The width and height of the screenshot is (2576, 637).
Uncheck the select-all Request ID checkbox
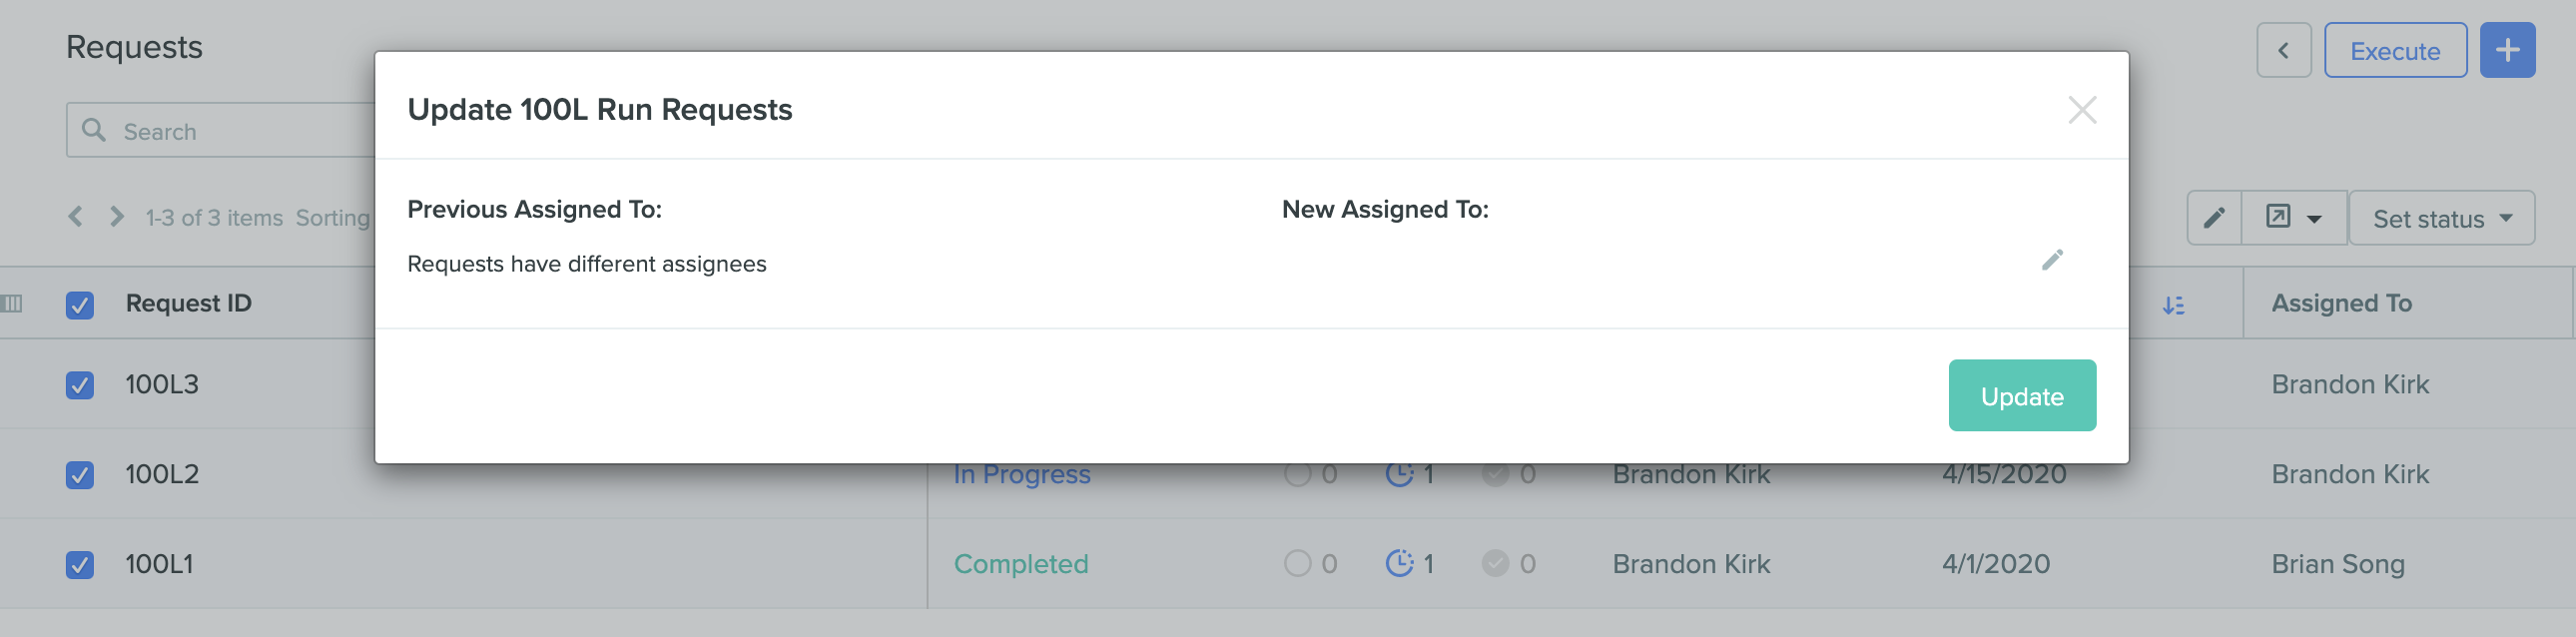[x=80, y=305]
